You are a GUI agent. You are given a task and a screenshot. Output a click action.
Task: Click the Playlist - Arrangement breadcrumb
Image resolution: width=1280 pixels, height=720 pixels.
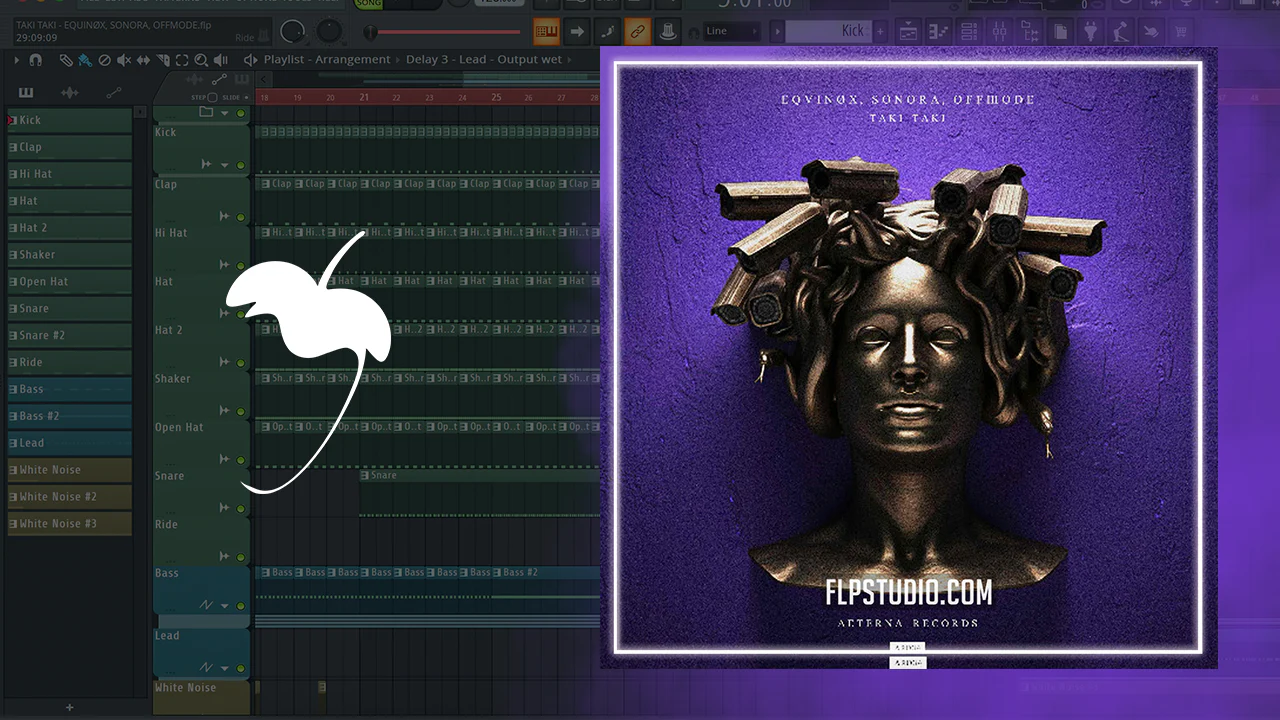click(x=327, y=60)
